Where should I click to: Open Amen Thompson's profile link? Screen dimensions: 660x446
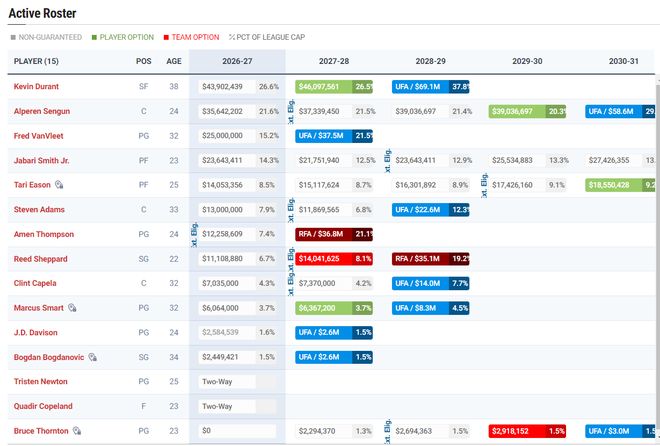[44, 234]
